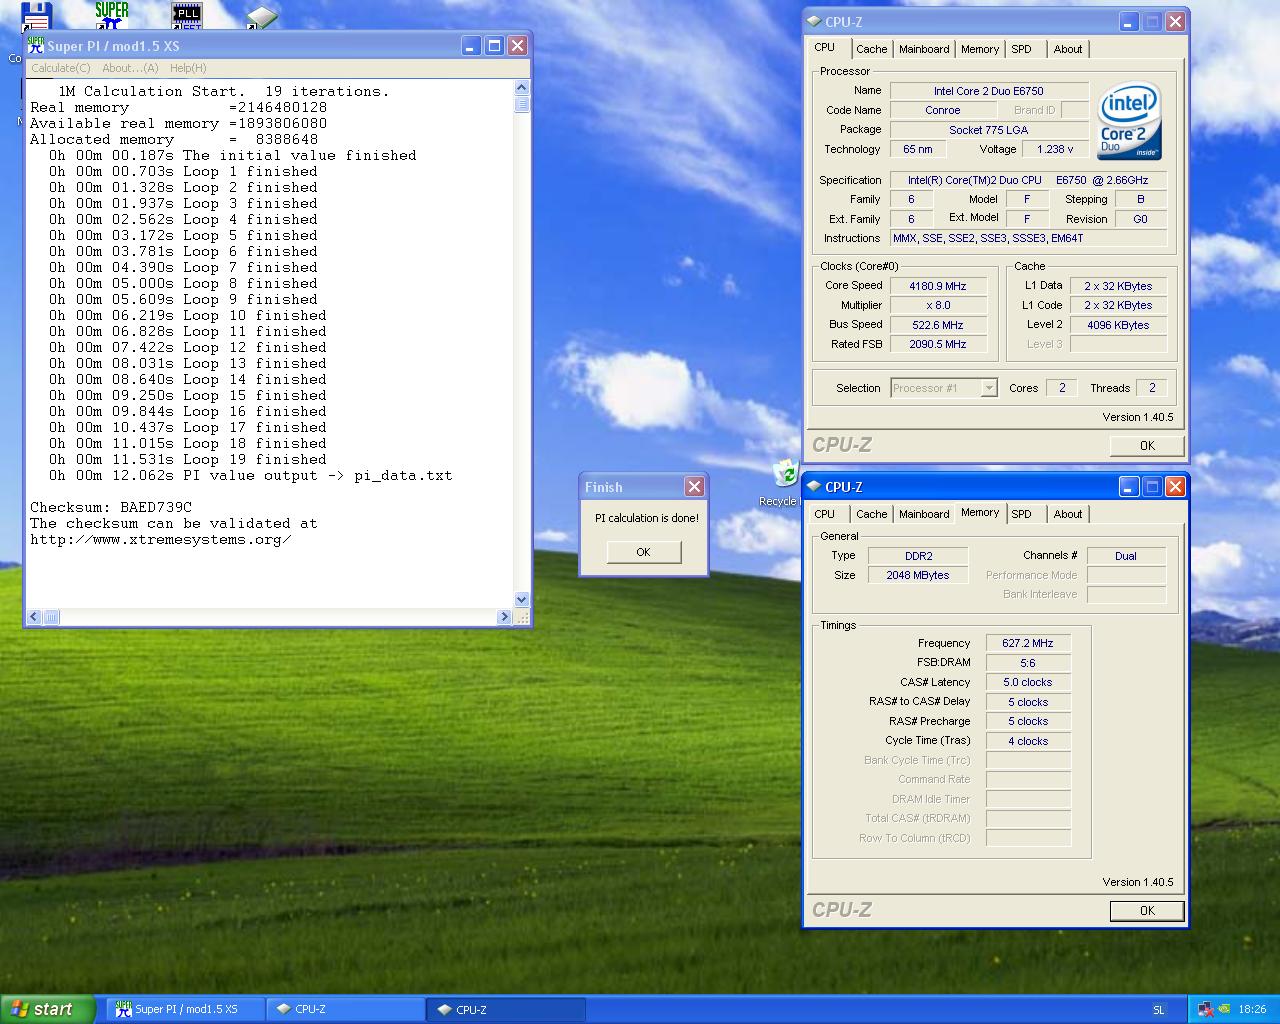Viewport: 1280px width, 1024px height.
Task: Switch to About tab in bottom CPU-Z
Action: point(1068,514)
